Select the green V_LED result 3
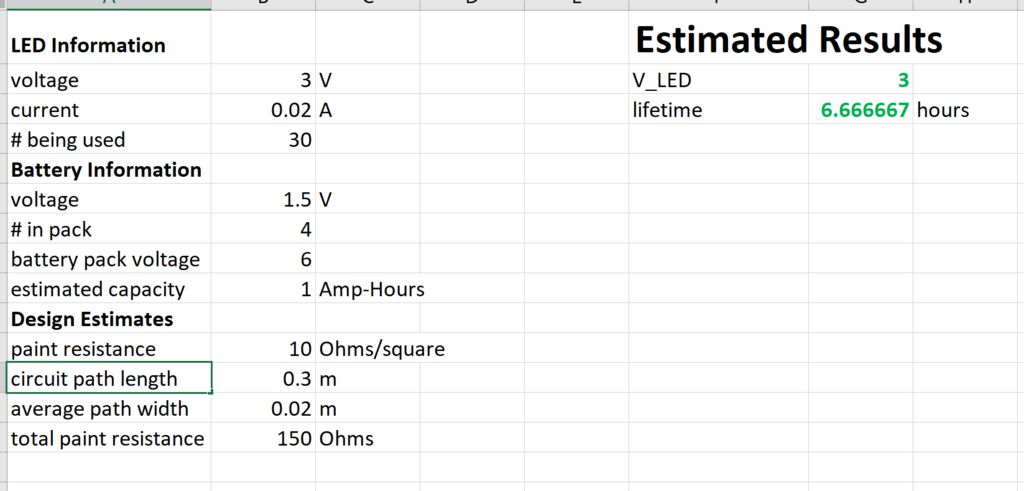Viewport: 1024px width, 491px height. coord(860,80)
